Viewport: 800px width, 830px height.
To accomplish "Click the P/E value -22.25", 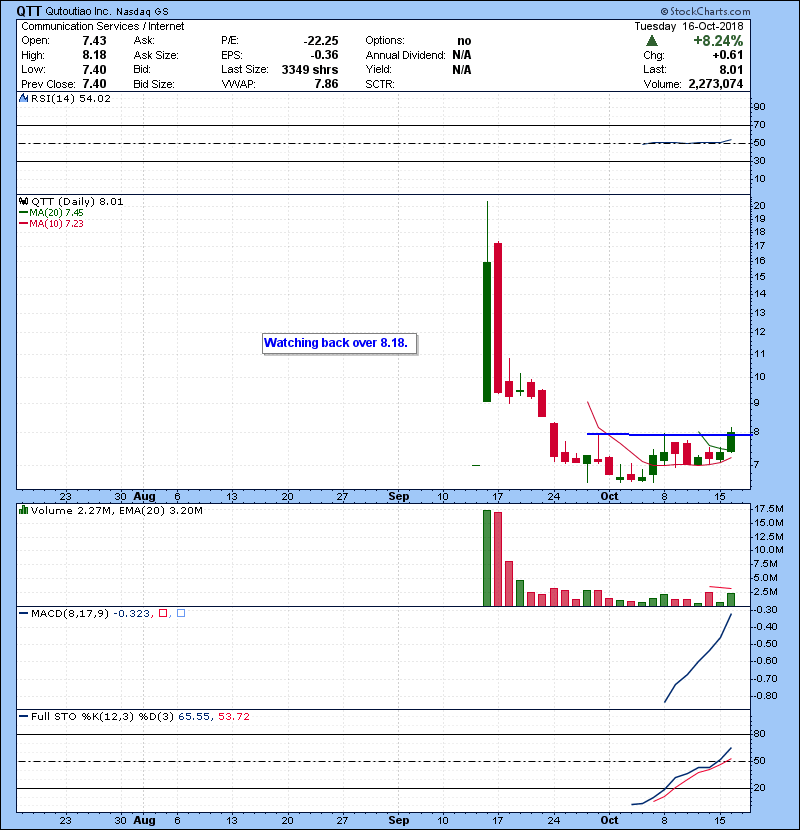I will pos(321,41).
